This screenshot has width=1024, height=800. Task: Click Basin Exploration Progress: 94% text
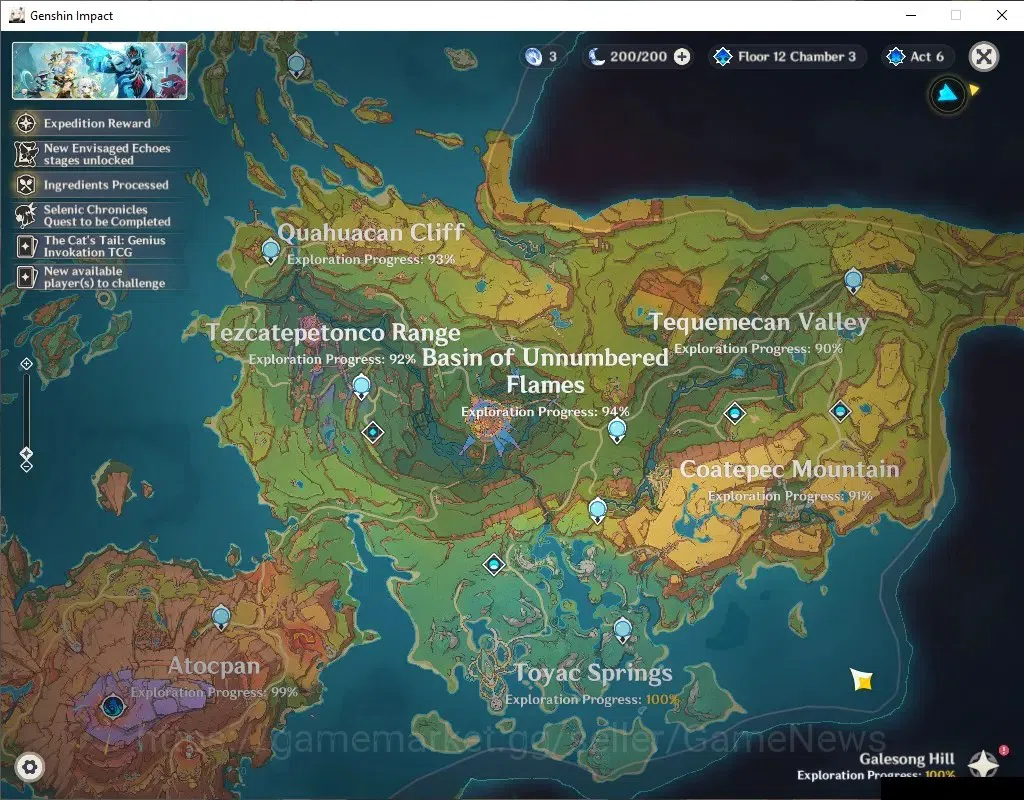[x=545, y=412]
